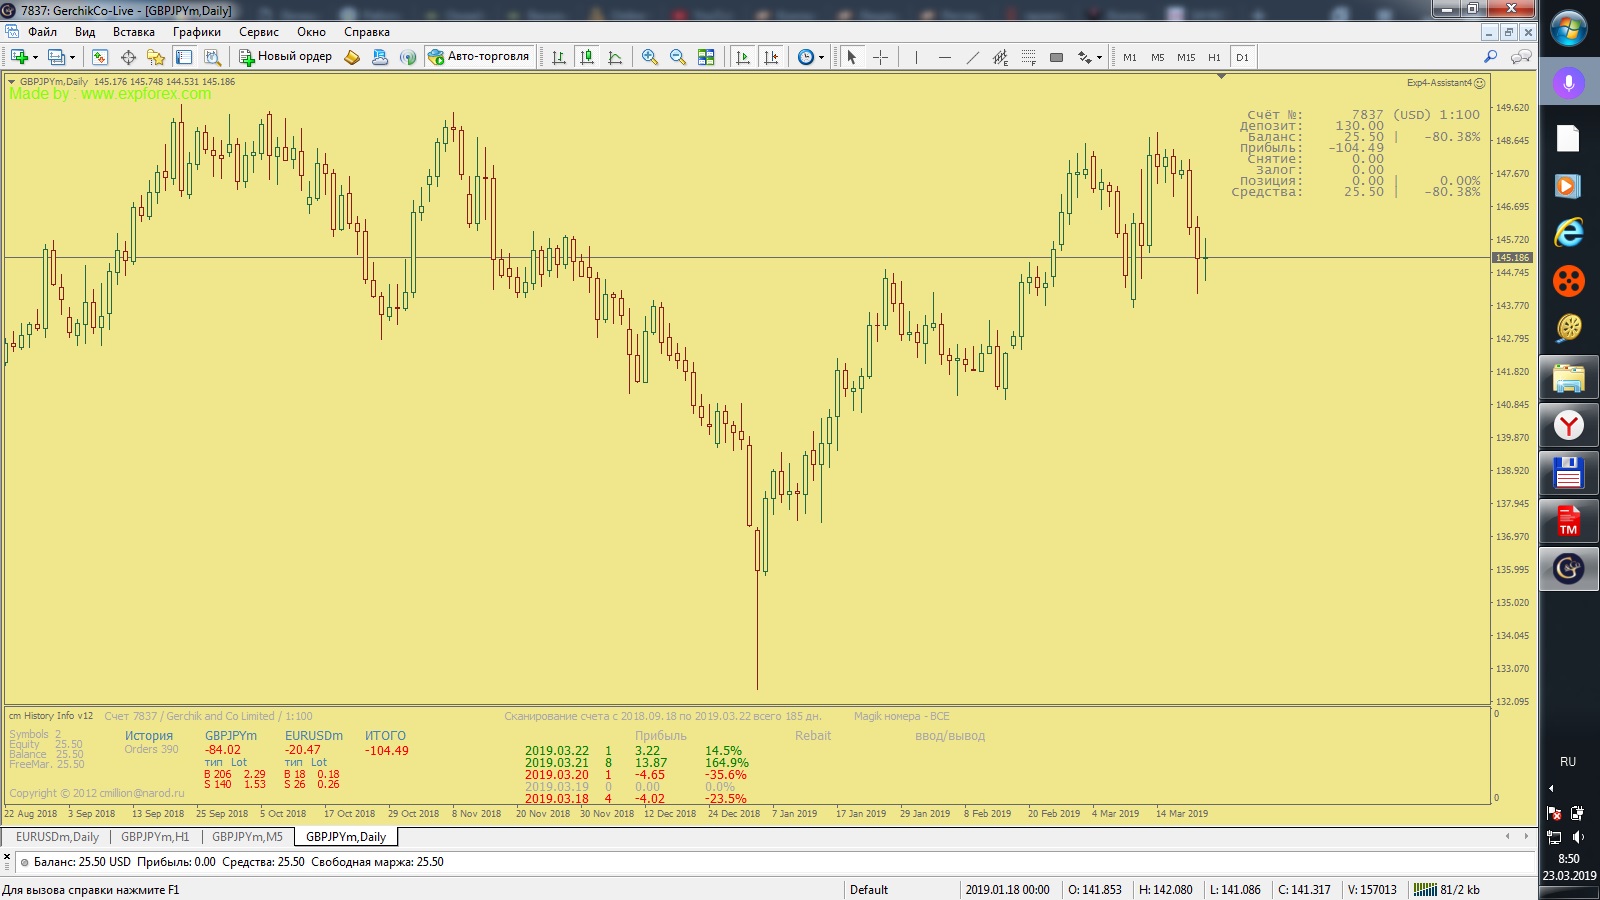Select the arrows drawing tool
Screen dimensions: 1600x900
click(x=1084, y=57)
